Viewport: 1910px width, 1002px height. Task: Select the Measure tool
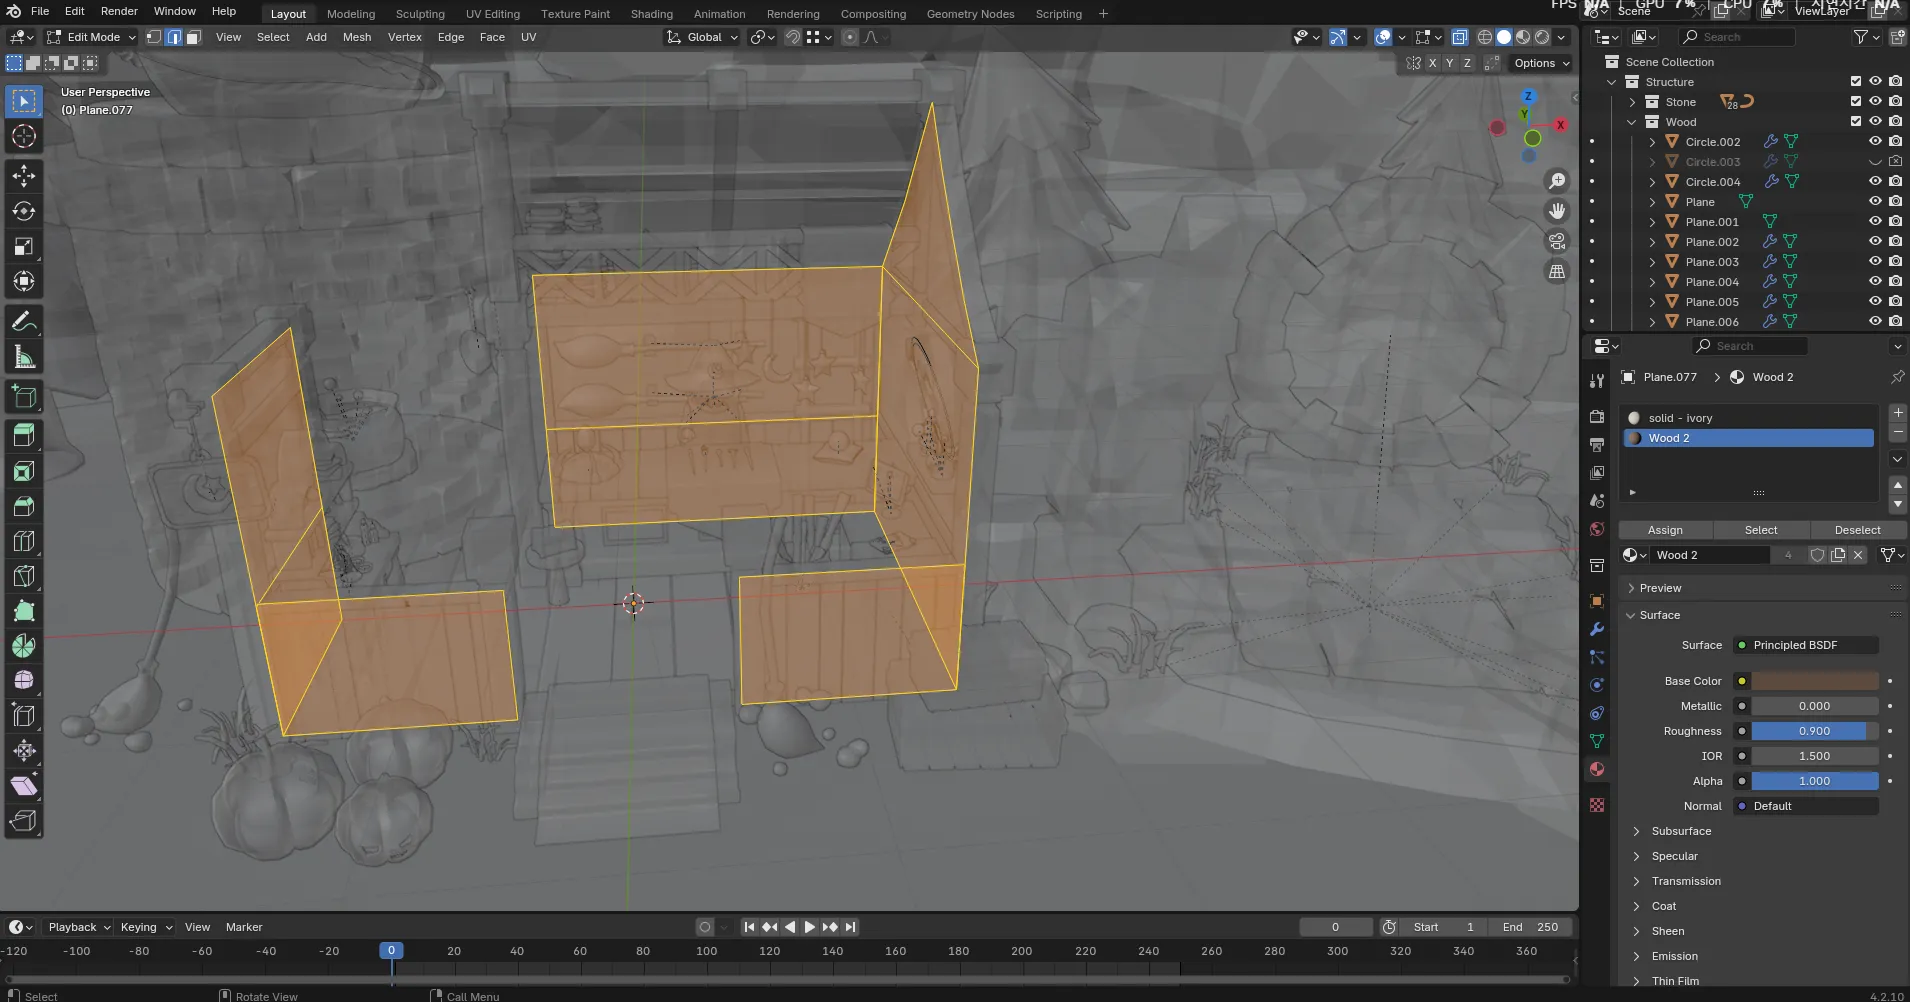24,357
